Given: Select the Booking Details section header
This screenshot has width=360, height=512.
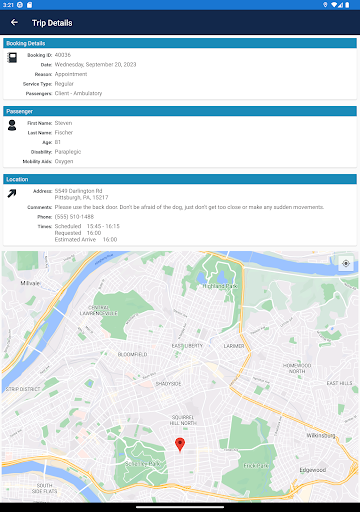Looking at the screenshot, I should [x=180, y=43].
